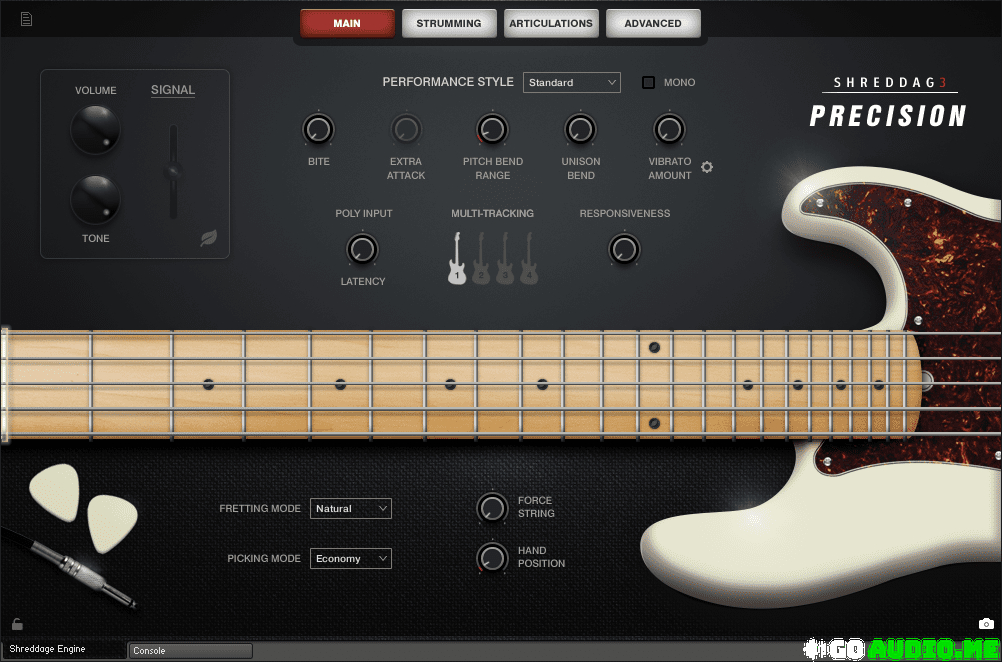Select multi-tracking guitar 1
1002x662 pixels.
(457, 258)
